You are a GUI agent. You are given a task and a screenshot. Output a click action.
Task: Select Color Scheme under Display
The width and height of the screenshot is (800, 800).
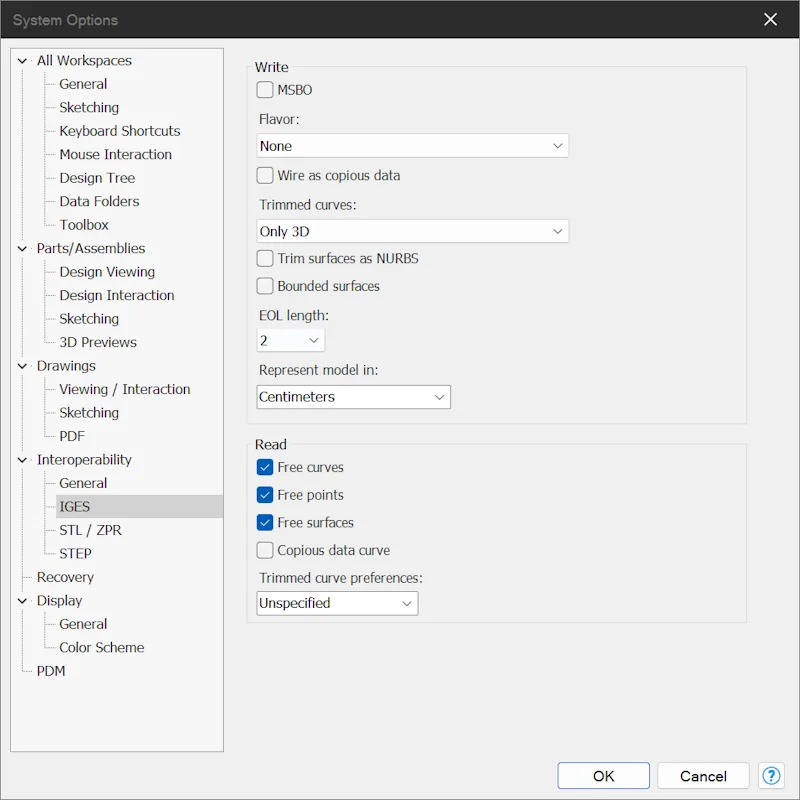102,647
